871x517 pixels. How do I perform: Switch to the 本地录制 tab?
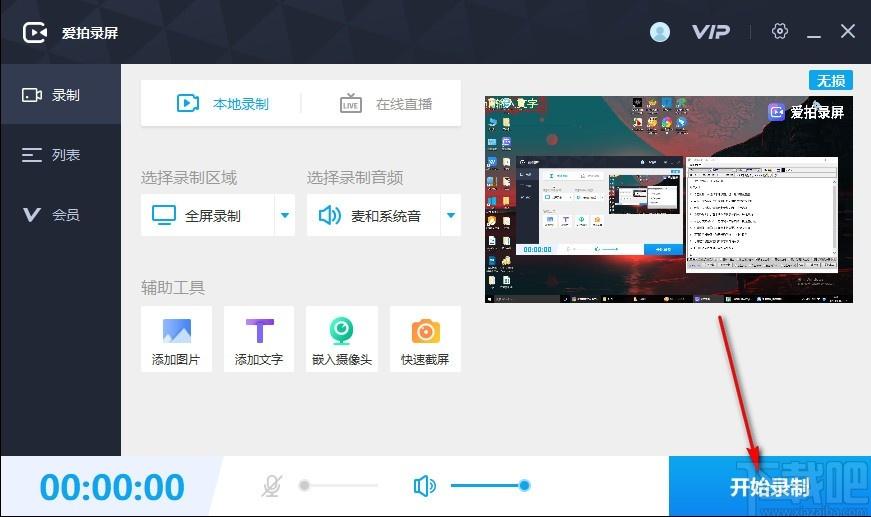tap(222, 103)
